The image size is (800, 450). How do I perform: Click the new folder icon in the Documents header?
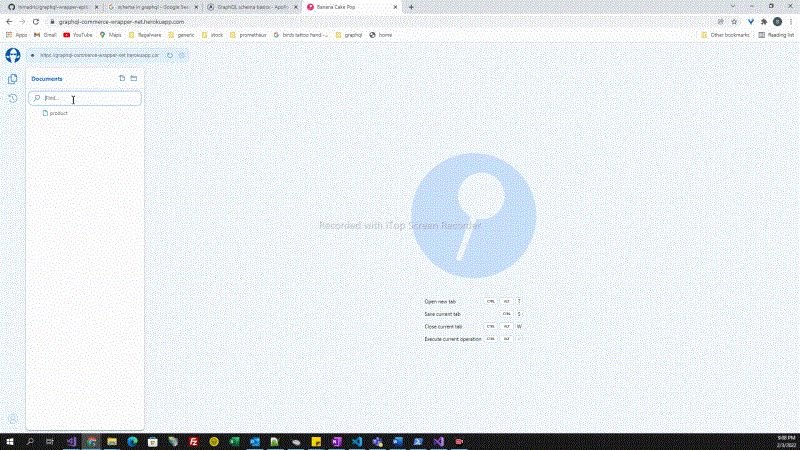[134, 78]
